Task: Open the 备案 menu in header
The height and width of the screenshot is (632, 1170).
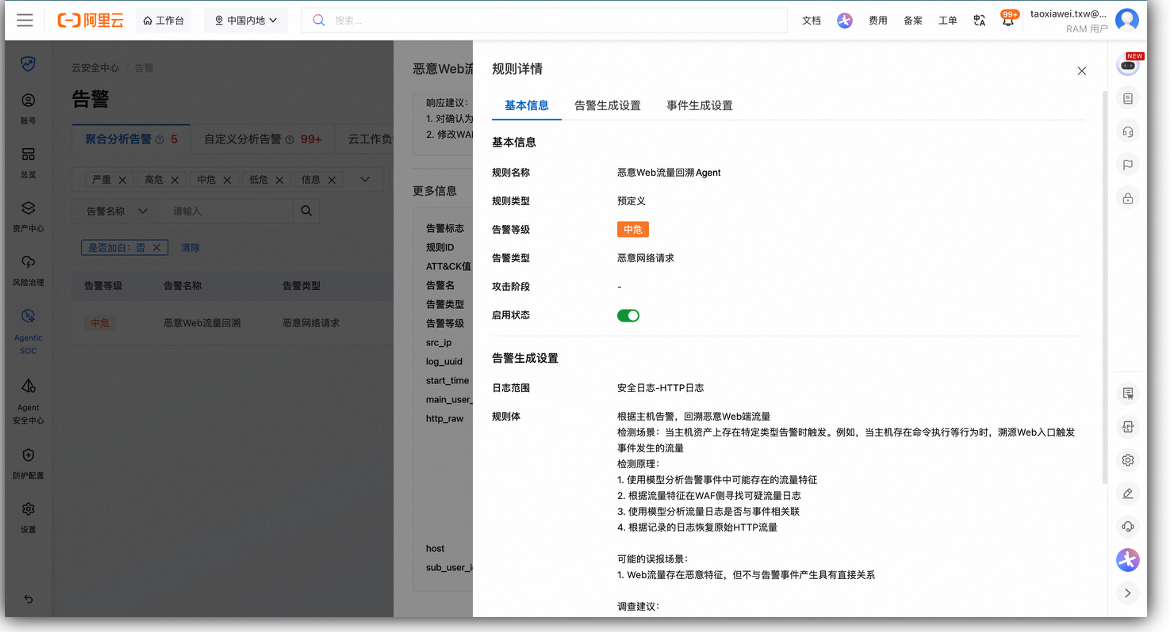Action: click(x=913, y=20)
